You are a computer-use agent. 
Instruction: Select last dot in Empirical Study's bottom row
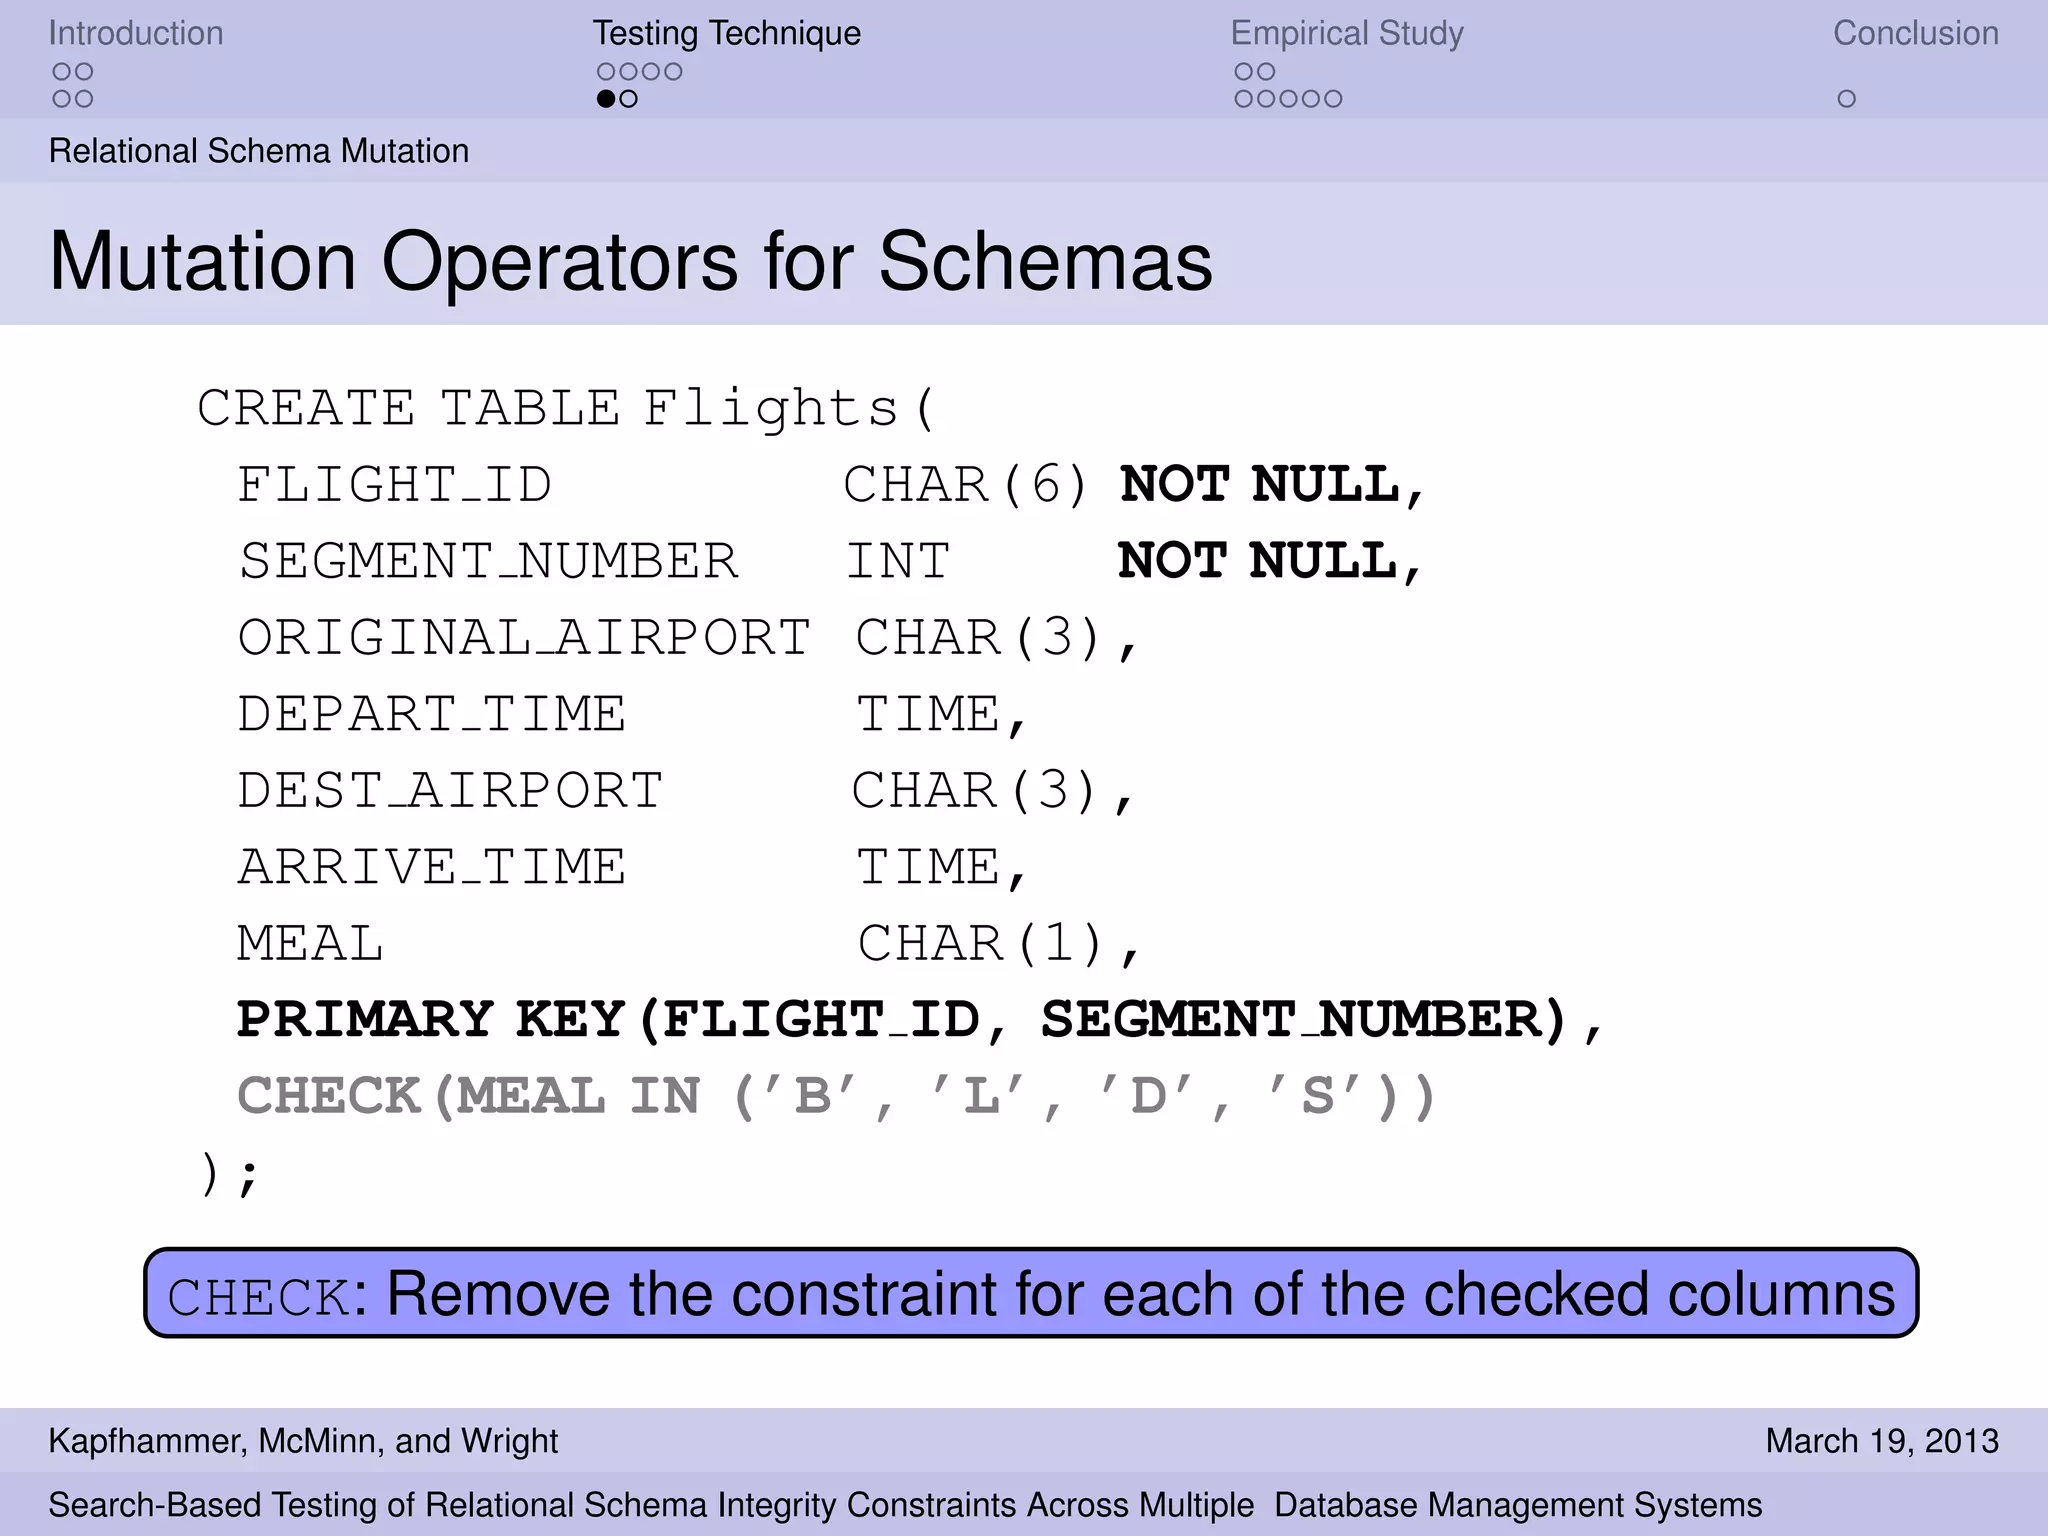pos(1333,99)
